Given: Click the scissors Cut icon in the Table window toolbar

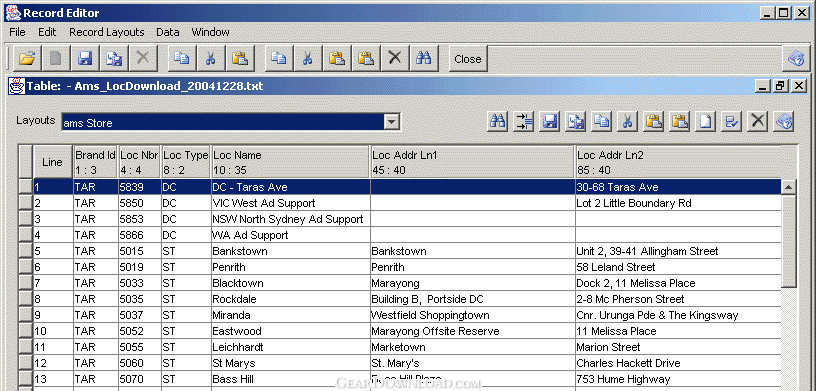Looking at the screenshot, I should (628, 122).
